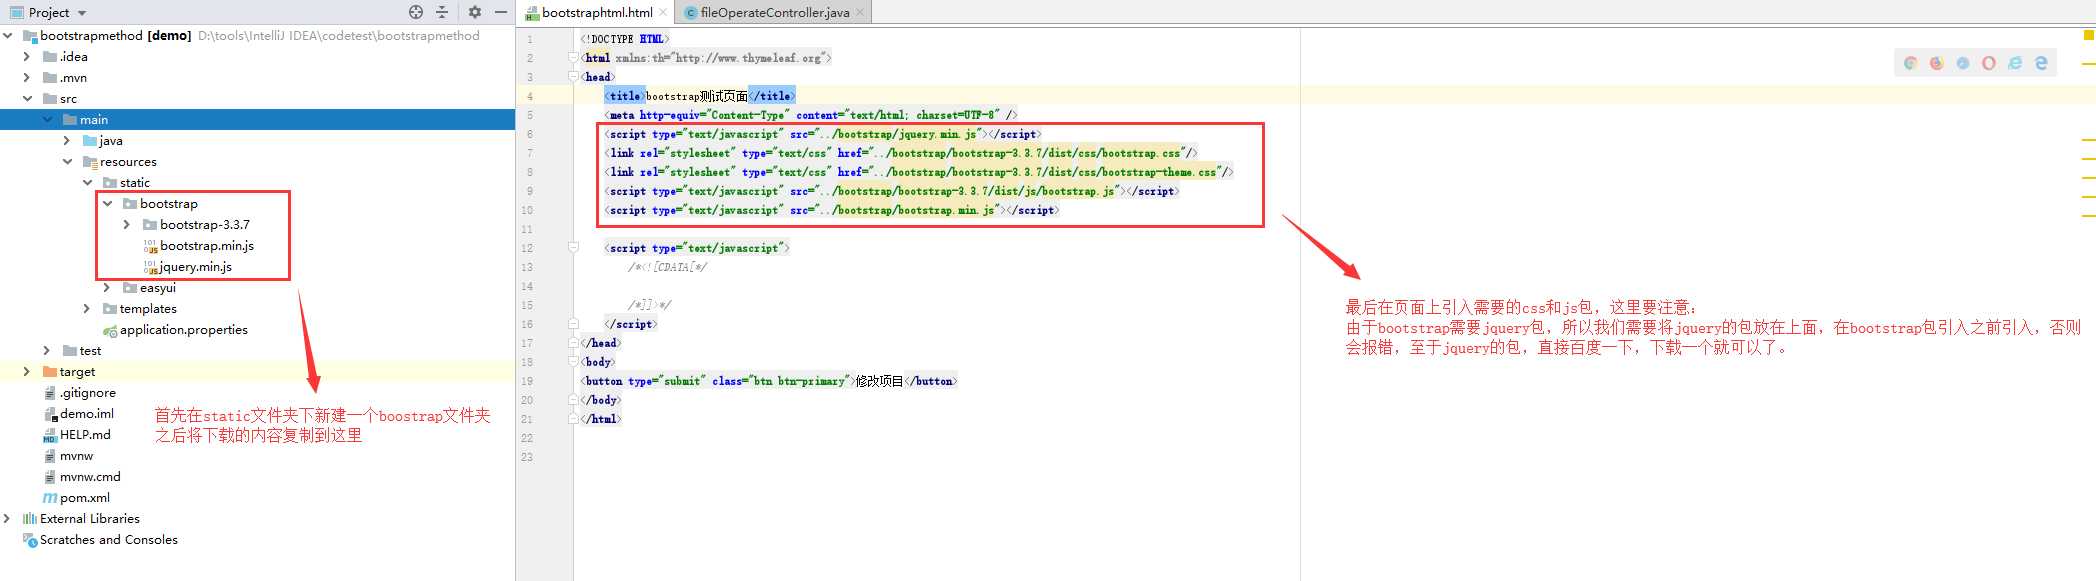Place cursor on title tag line
2096x581 pixels.
click(699, 96)
